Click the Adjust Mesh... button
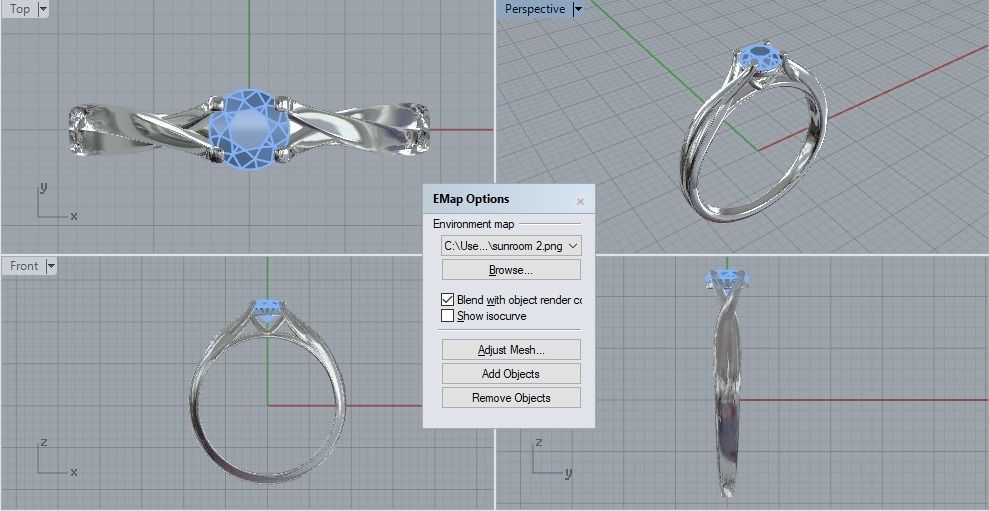The height and width of the screenshot is (511, 989). [511, 349]
